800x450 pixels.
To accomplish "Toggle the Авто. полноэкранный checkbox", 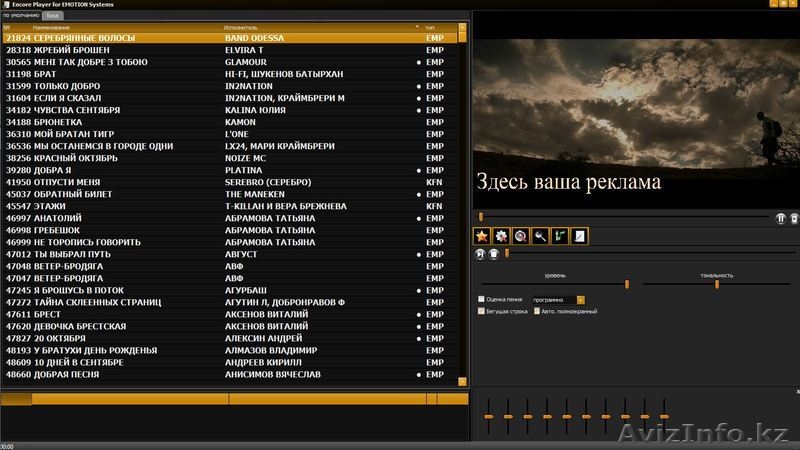I will tap(536, 311).
